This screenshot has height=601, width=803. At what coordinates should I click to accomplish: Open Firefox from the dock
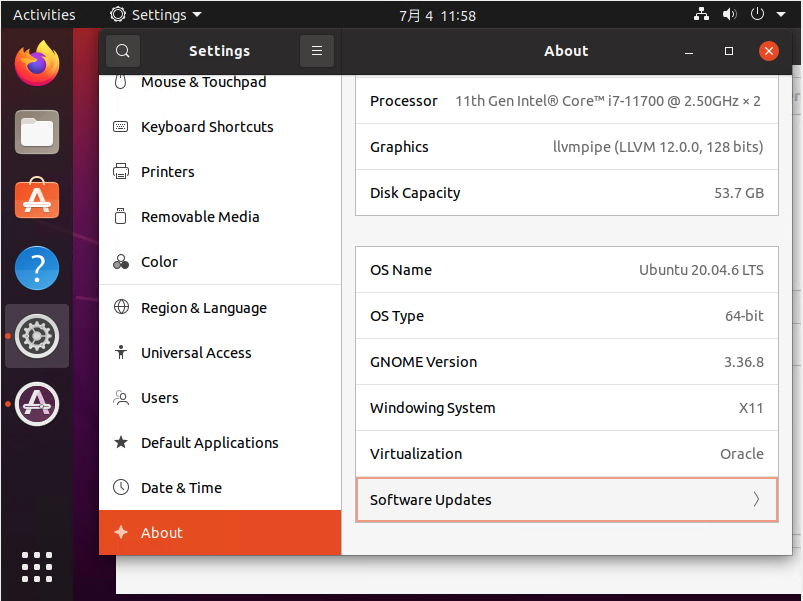tap(37, 64)
